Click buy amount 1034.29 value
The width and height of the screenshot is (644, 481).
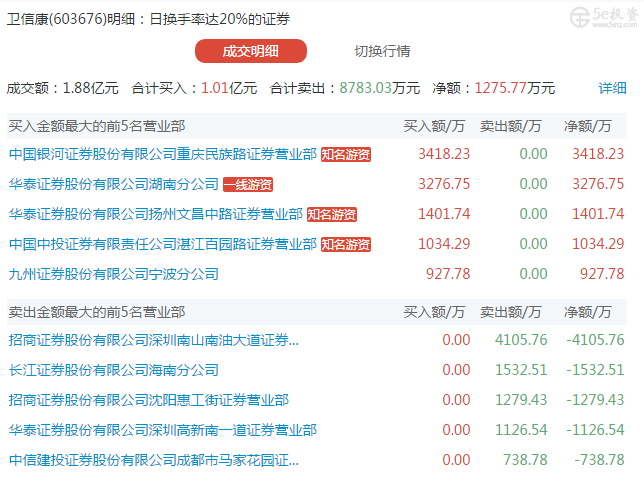(x=444, y=244)
